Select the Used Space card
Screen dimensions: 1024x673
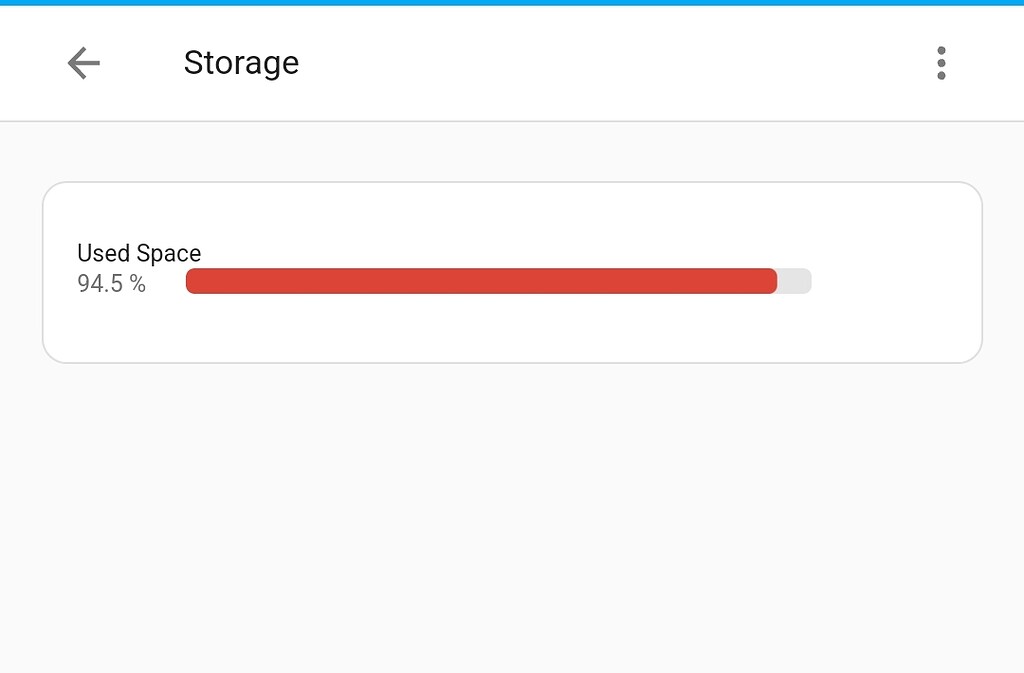tap(512, 272)
